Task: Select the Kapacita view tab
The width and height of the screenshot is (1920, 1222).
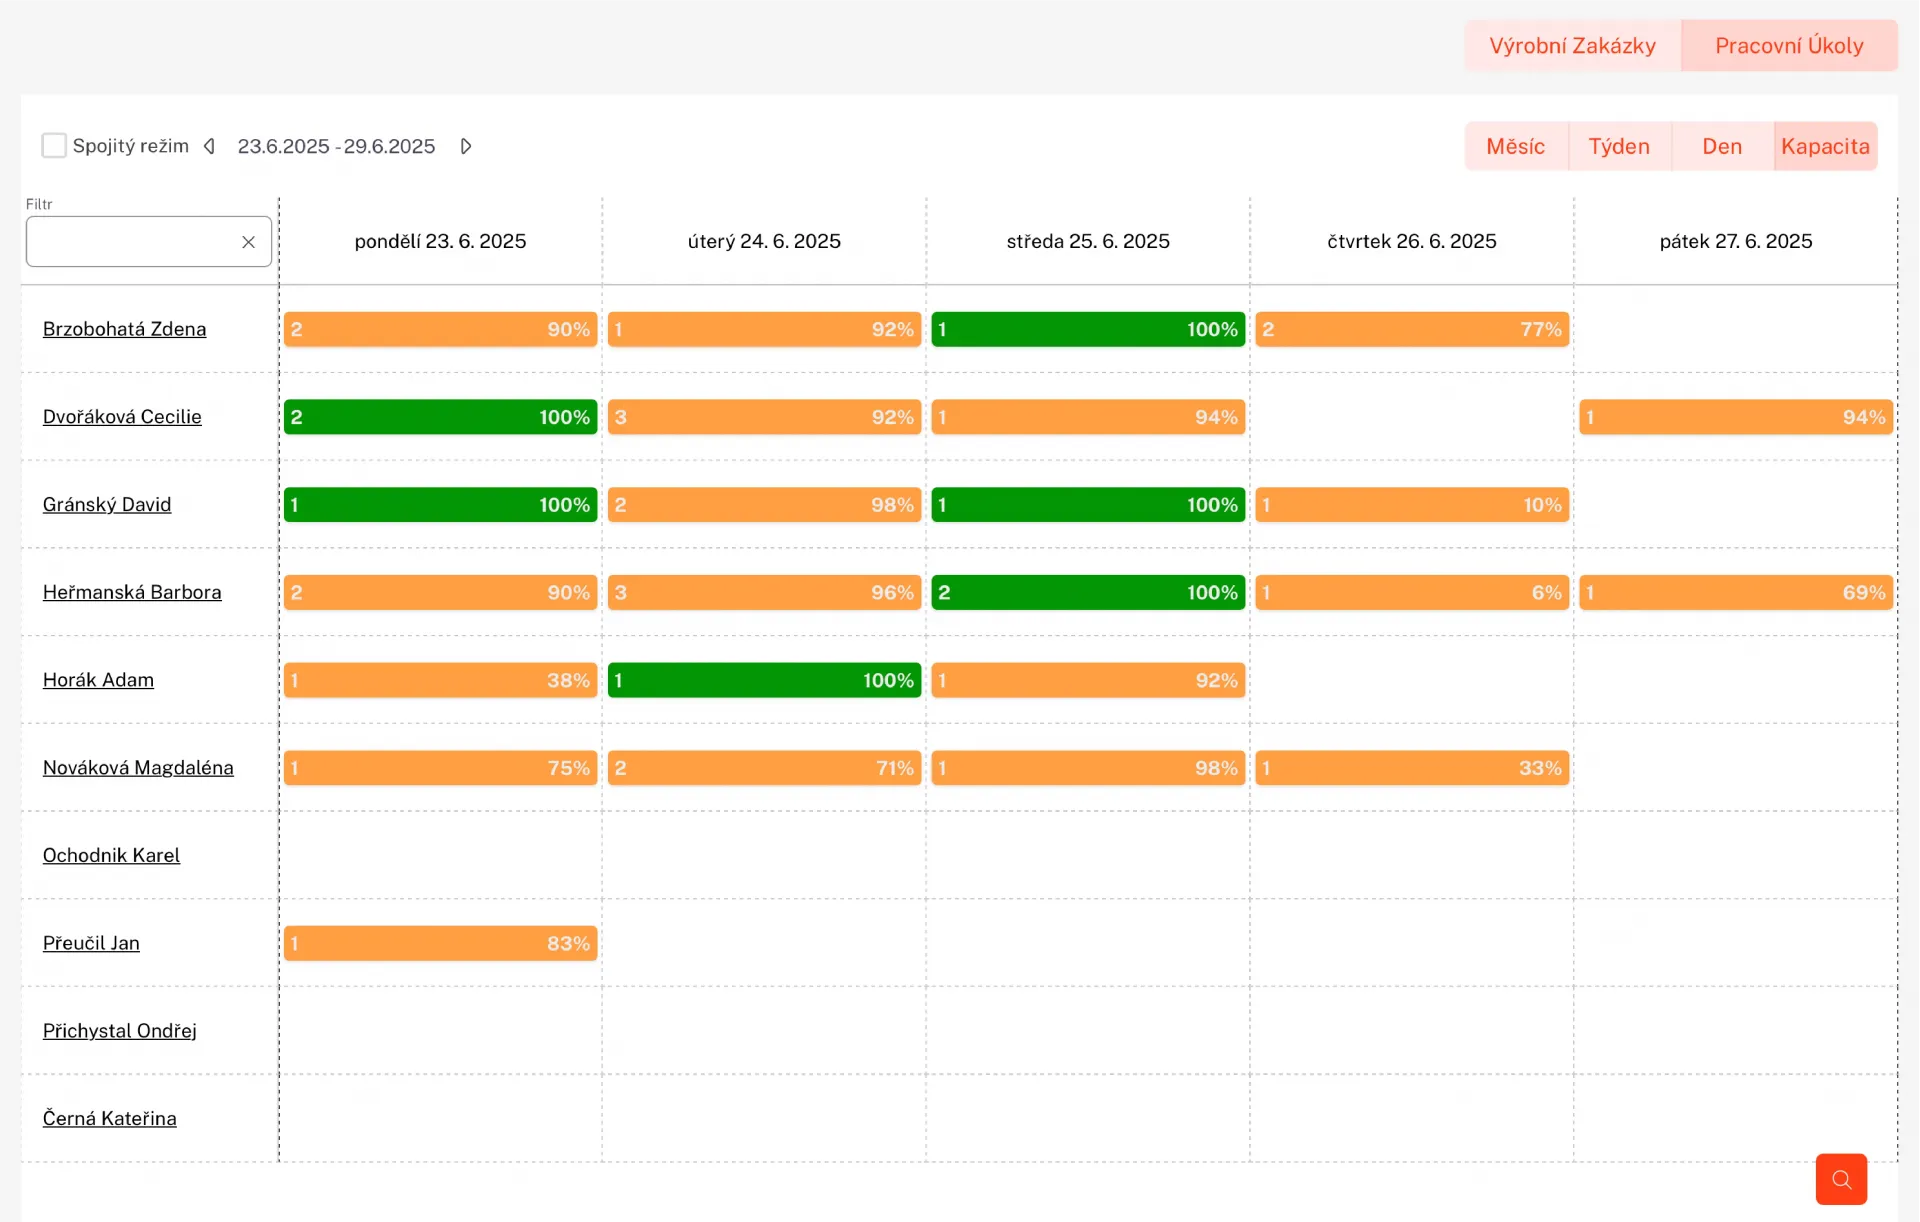Action: (x=1824, y=146)
